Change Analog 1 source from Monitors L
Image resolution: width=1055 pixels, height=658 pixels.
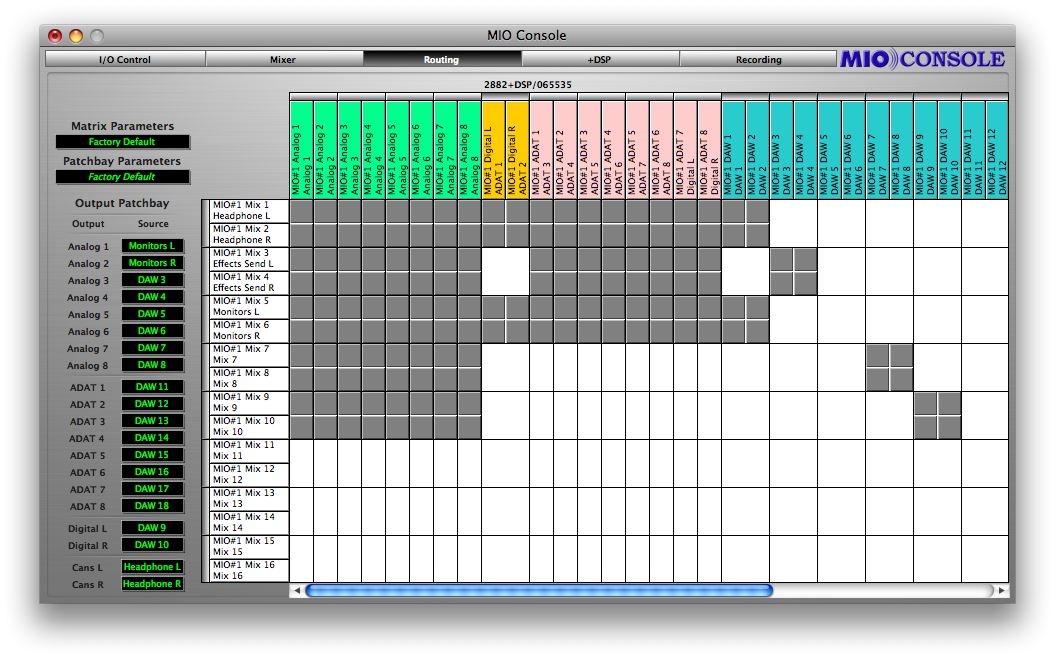[x=152, y=246]
